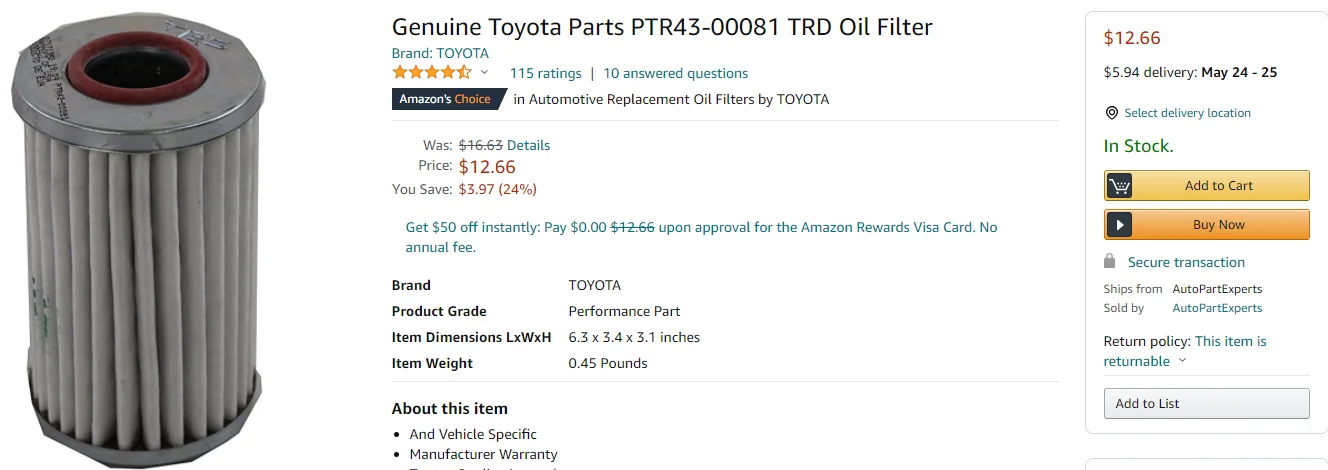Show Details for the Was price
1328x470 pixels.
point(528,145)
